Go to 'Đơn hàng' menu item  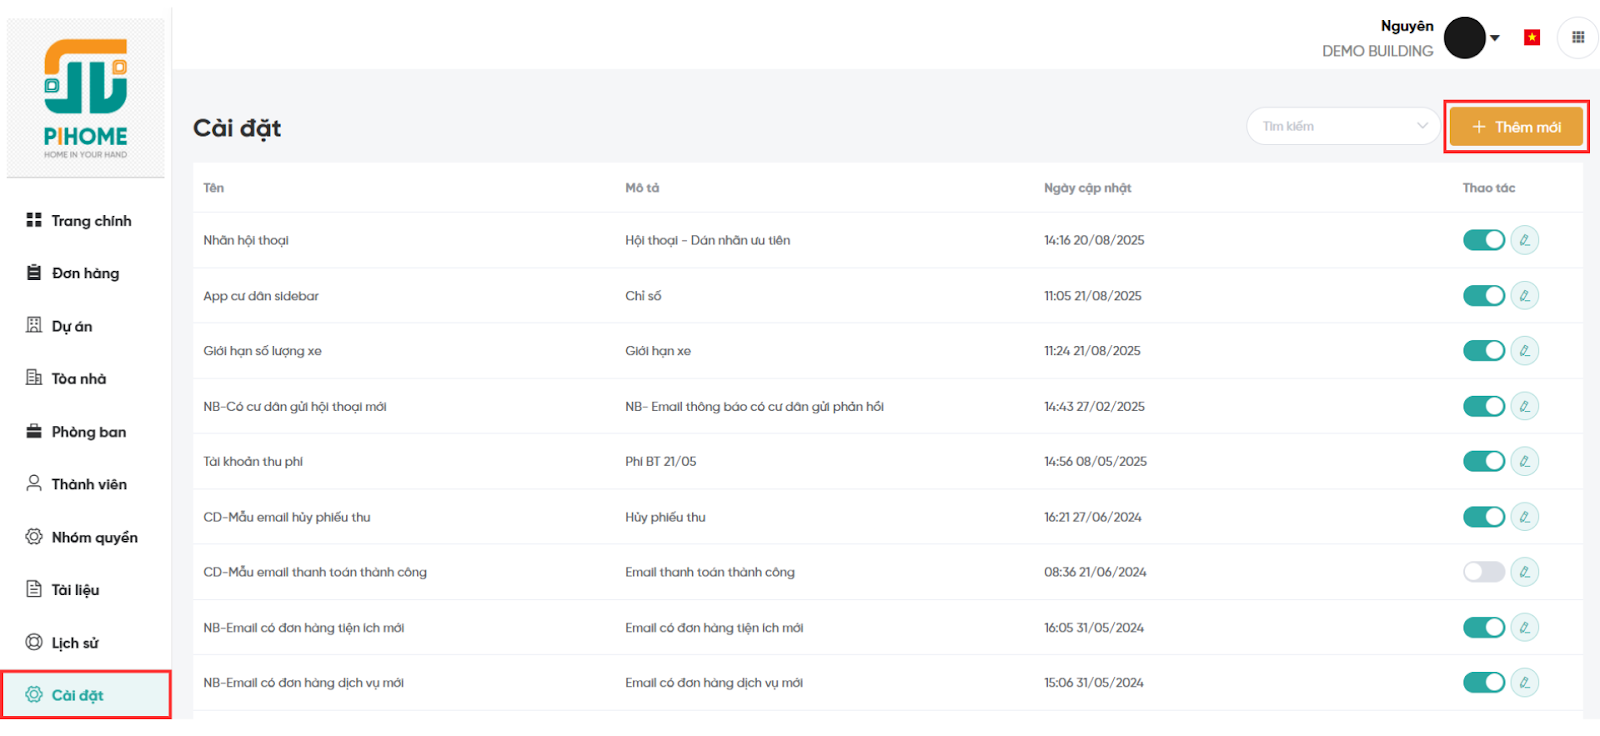click(x=85, y=273)
